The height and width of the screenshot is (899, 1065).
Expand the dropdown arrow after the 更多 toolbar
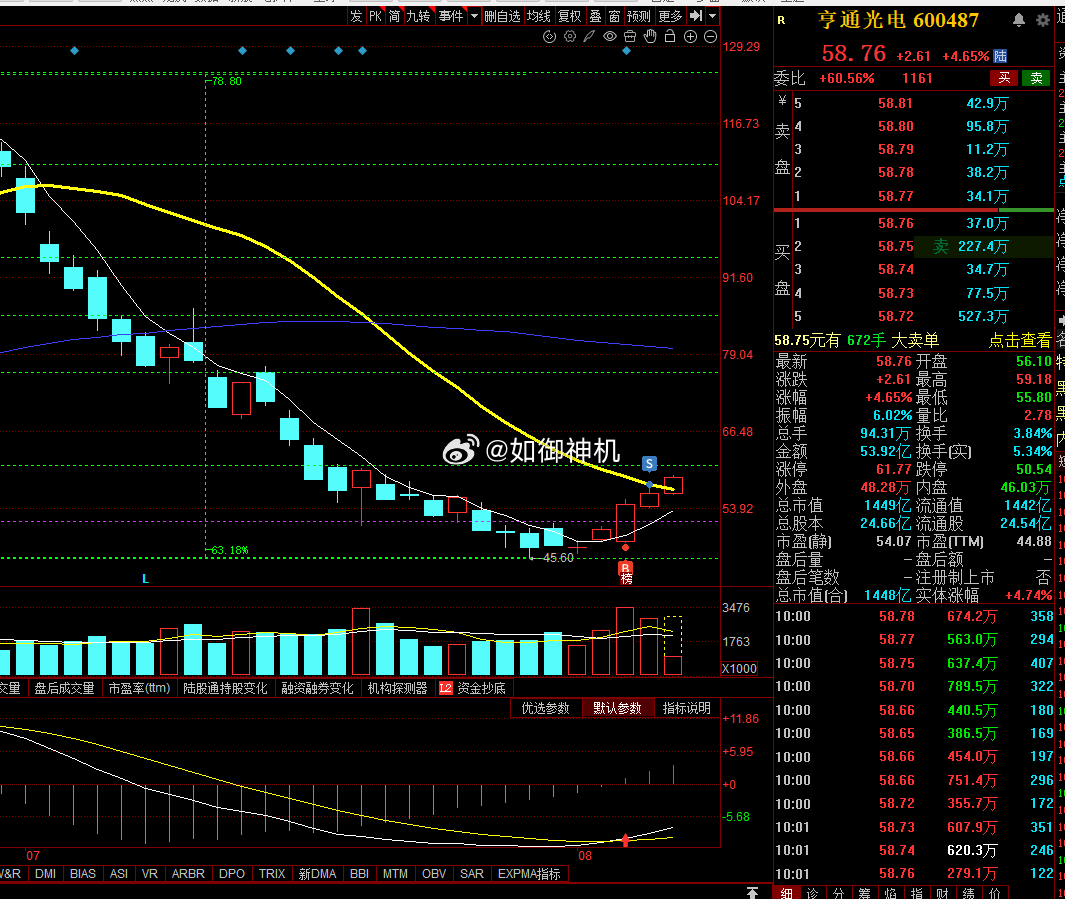712,16
